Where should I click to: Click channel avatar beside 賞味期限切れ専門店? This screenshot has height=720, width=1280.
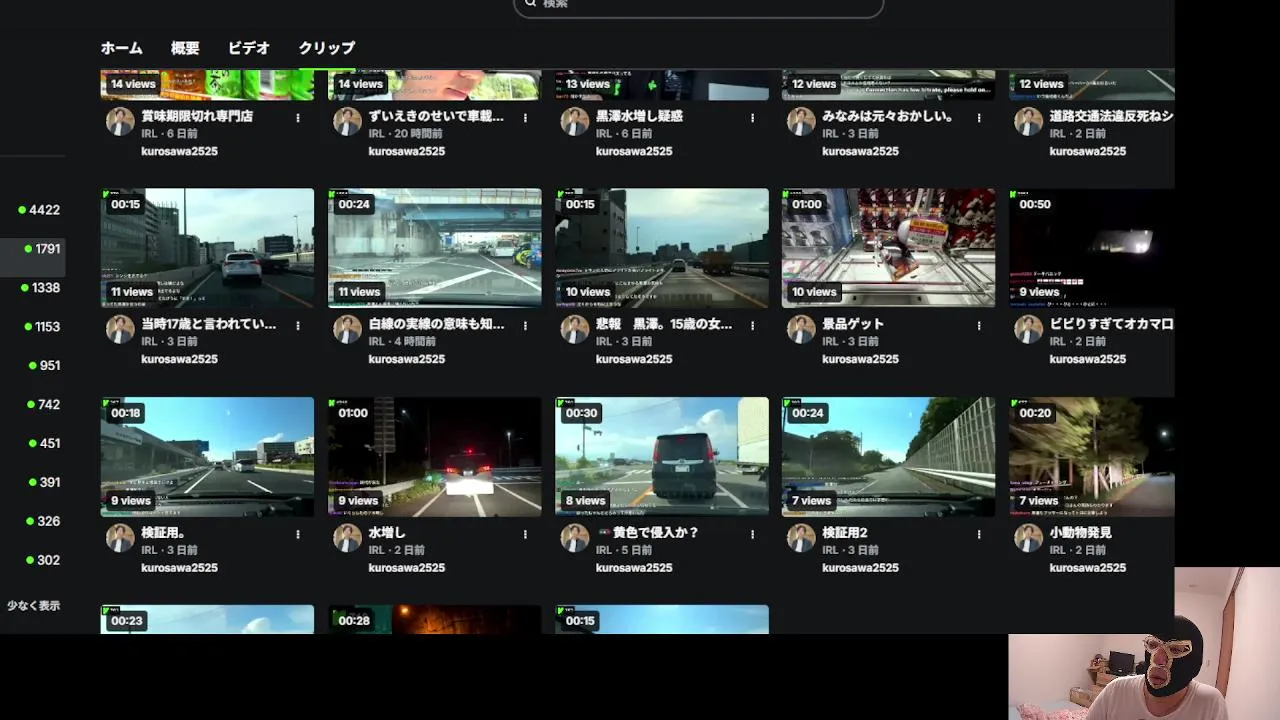(x=120, y=121)
